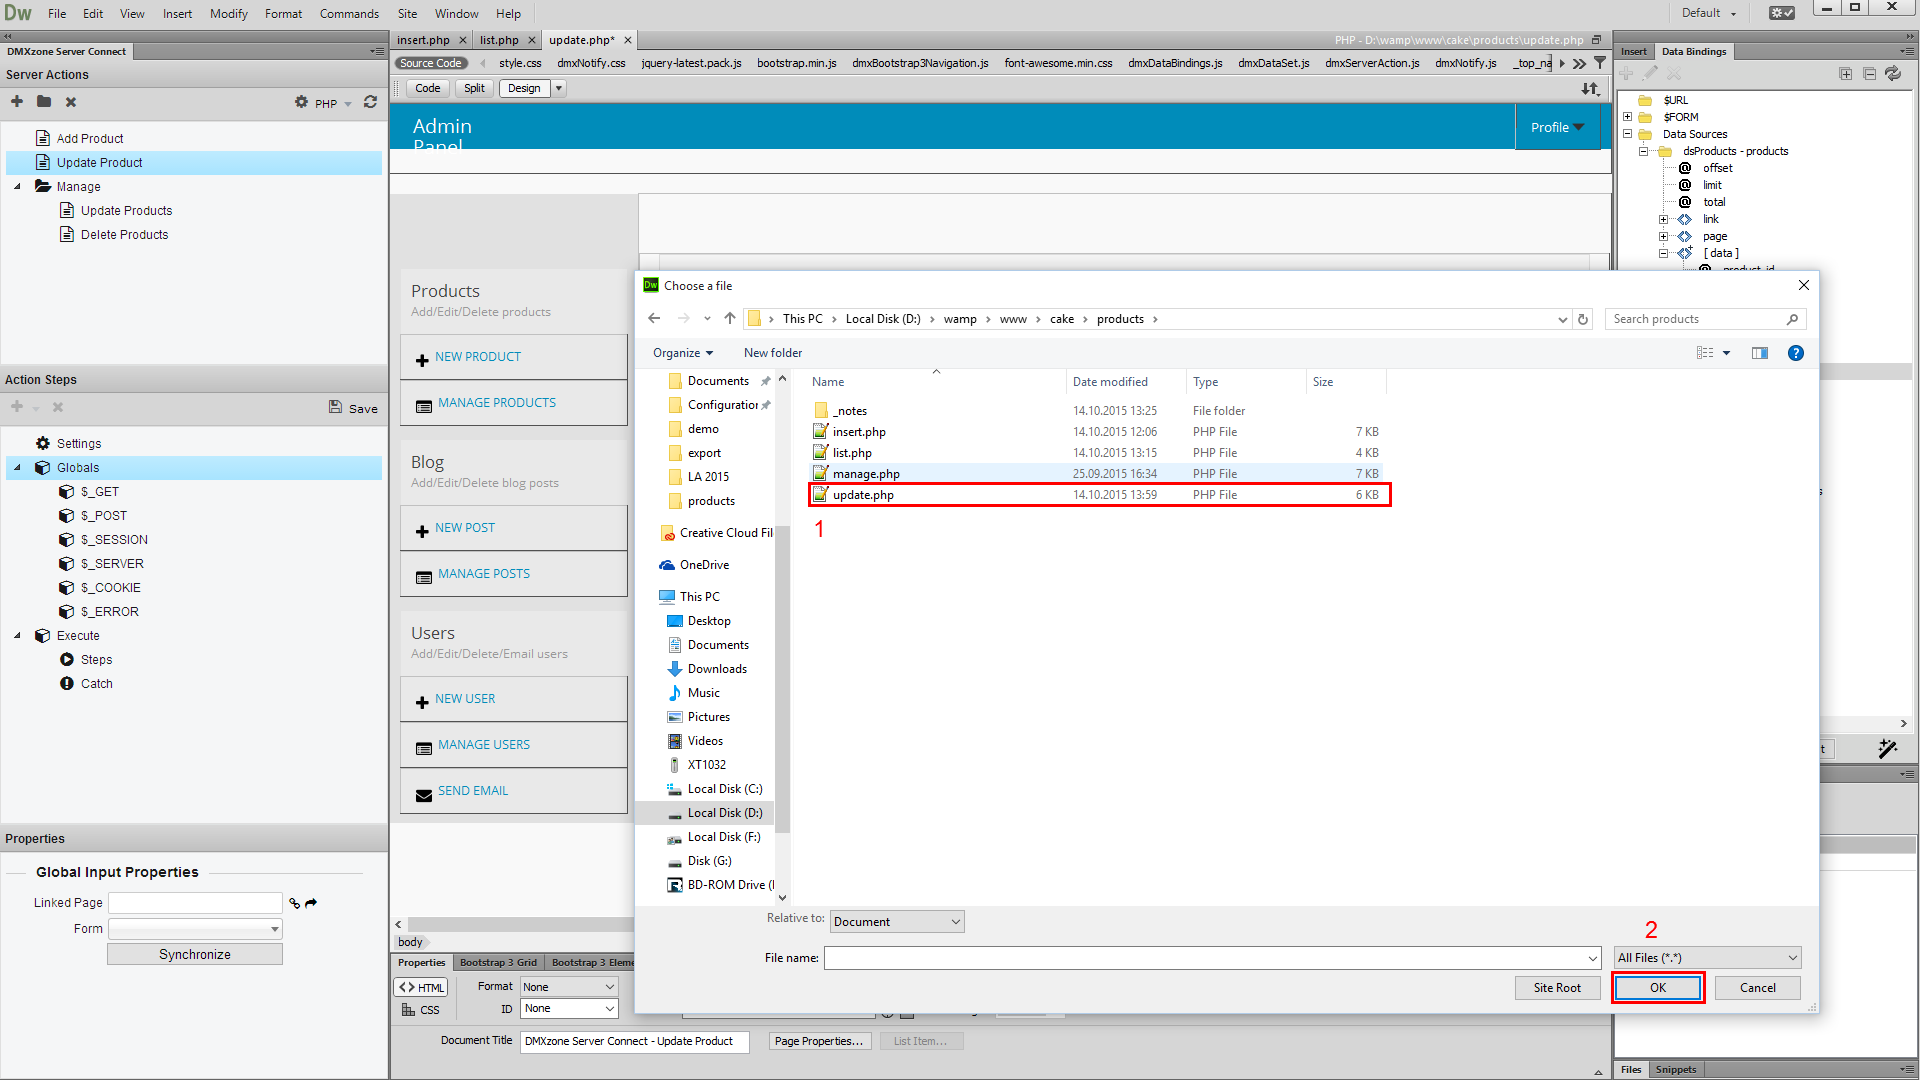
Task: Switch to Code view
Action: pyautogui.click(x=428, y=89)
